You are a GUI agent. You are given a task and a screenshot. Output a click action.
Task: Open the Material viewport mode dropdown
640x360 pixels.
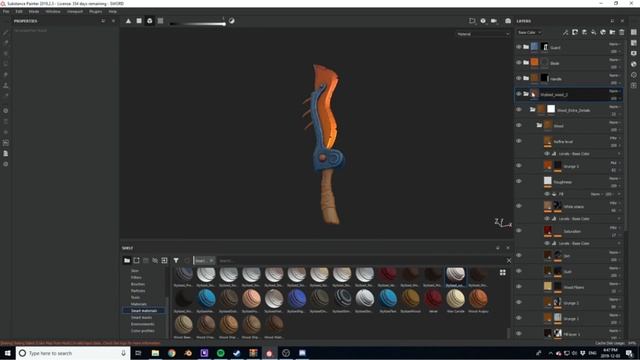483,34
